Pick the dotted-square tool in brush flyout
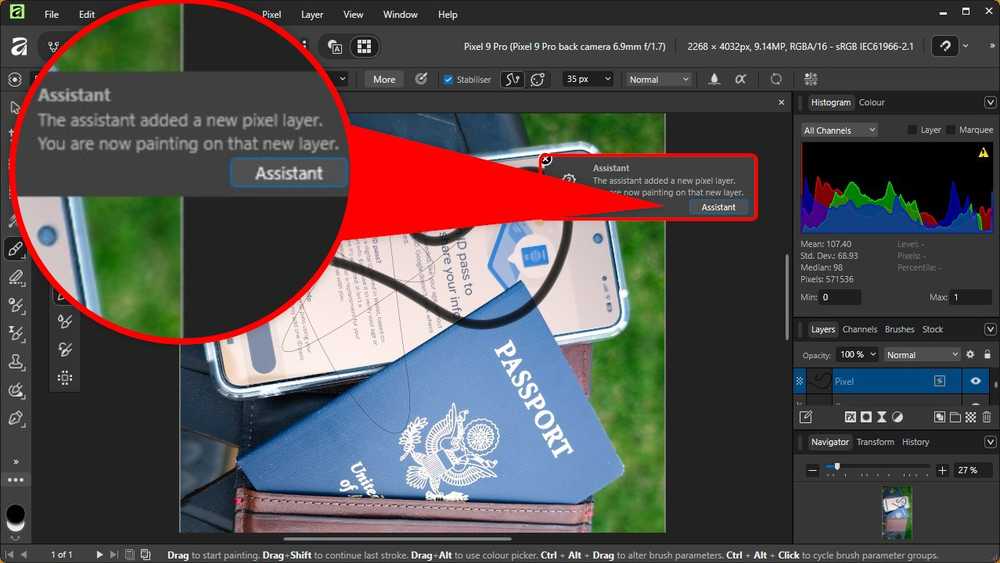Image resolution: width=1000 pixels, height=563 pixels. (x=64, y=377)
